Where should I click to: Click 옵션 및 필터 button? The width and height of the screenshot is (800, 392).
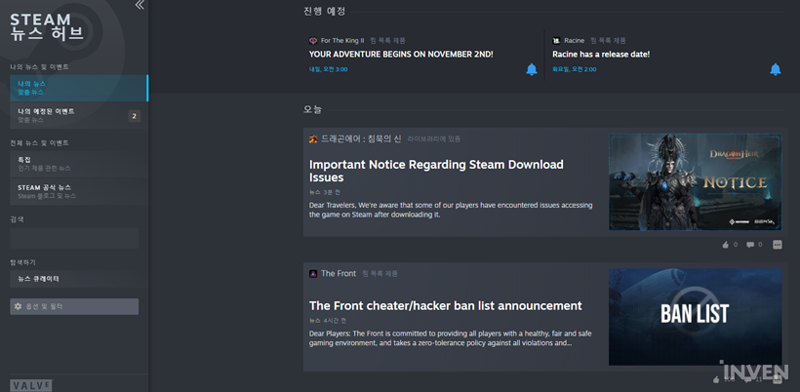click(74, 306)
